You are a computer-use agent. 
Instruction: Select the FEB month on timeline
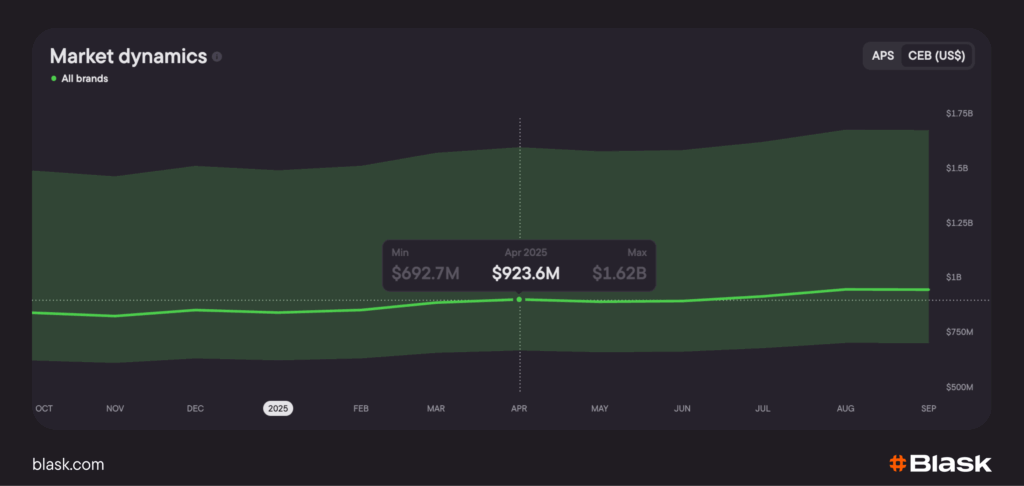[x=361, y=408]
